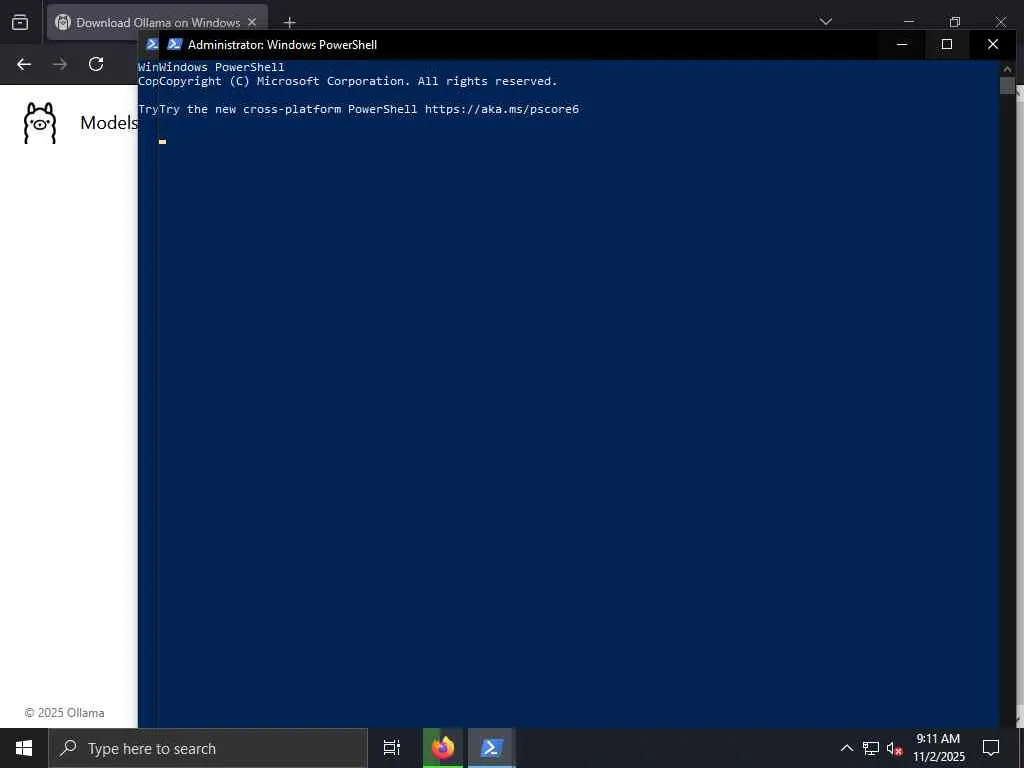Open the muted volume tray icon
Image resolution: width=1024 pixels, height=768 pixels.
[x=894, y=748]
